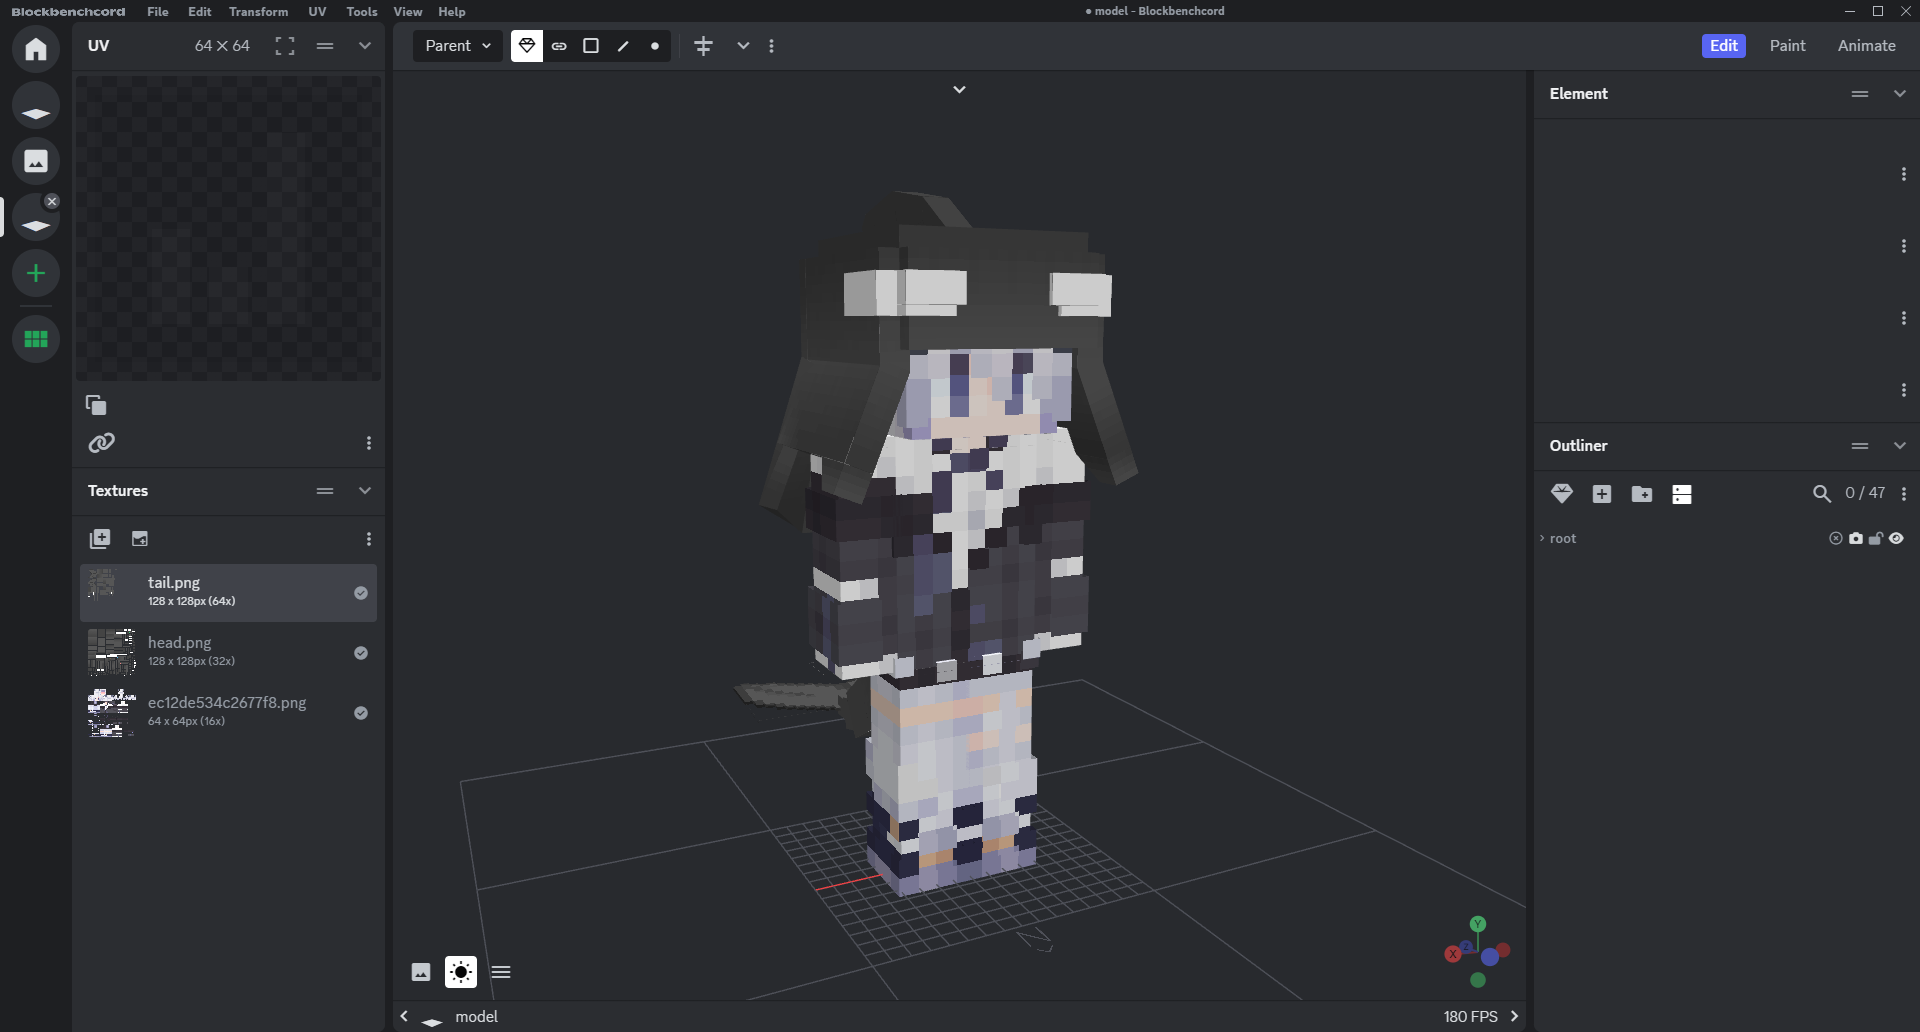
Task: Click the green plus add button
Action: tap(36, 273)
